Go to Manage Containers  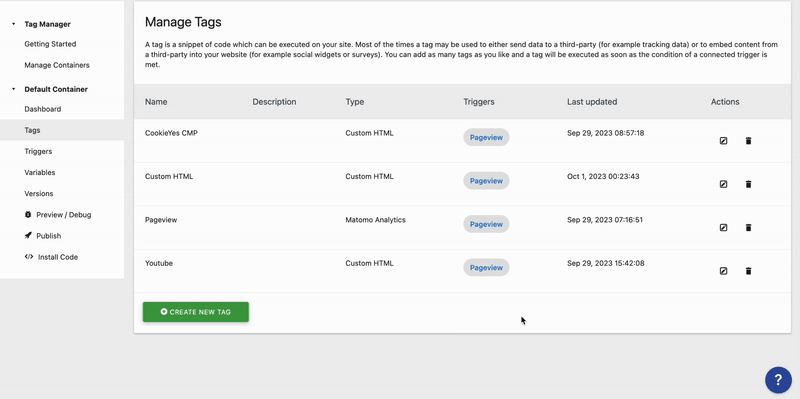pyautogui.click(x=57, y=65)
